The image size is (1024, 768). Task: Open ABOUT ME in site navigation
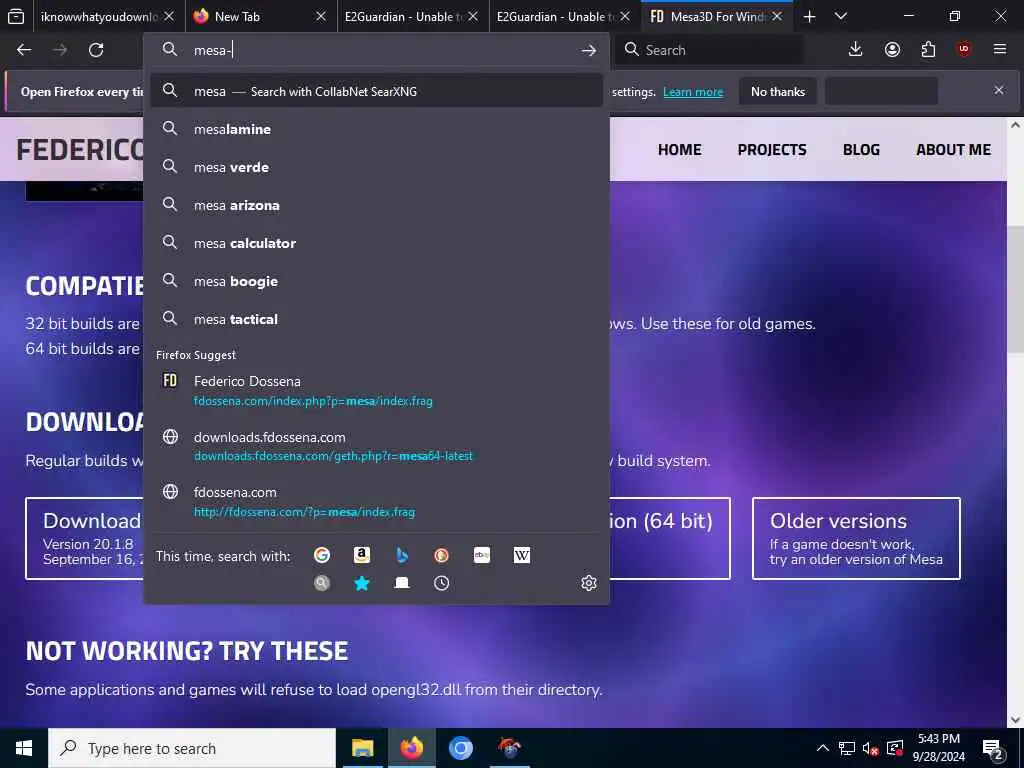(x=953, y=150)
